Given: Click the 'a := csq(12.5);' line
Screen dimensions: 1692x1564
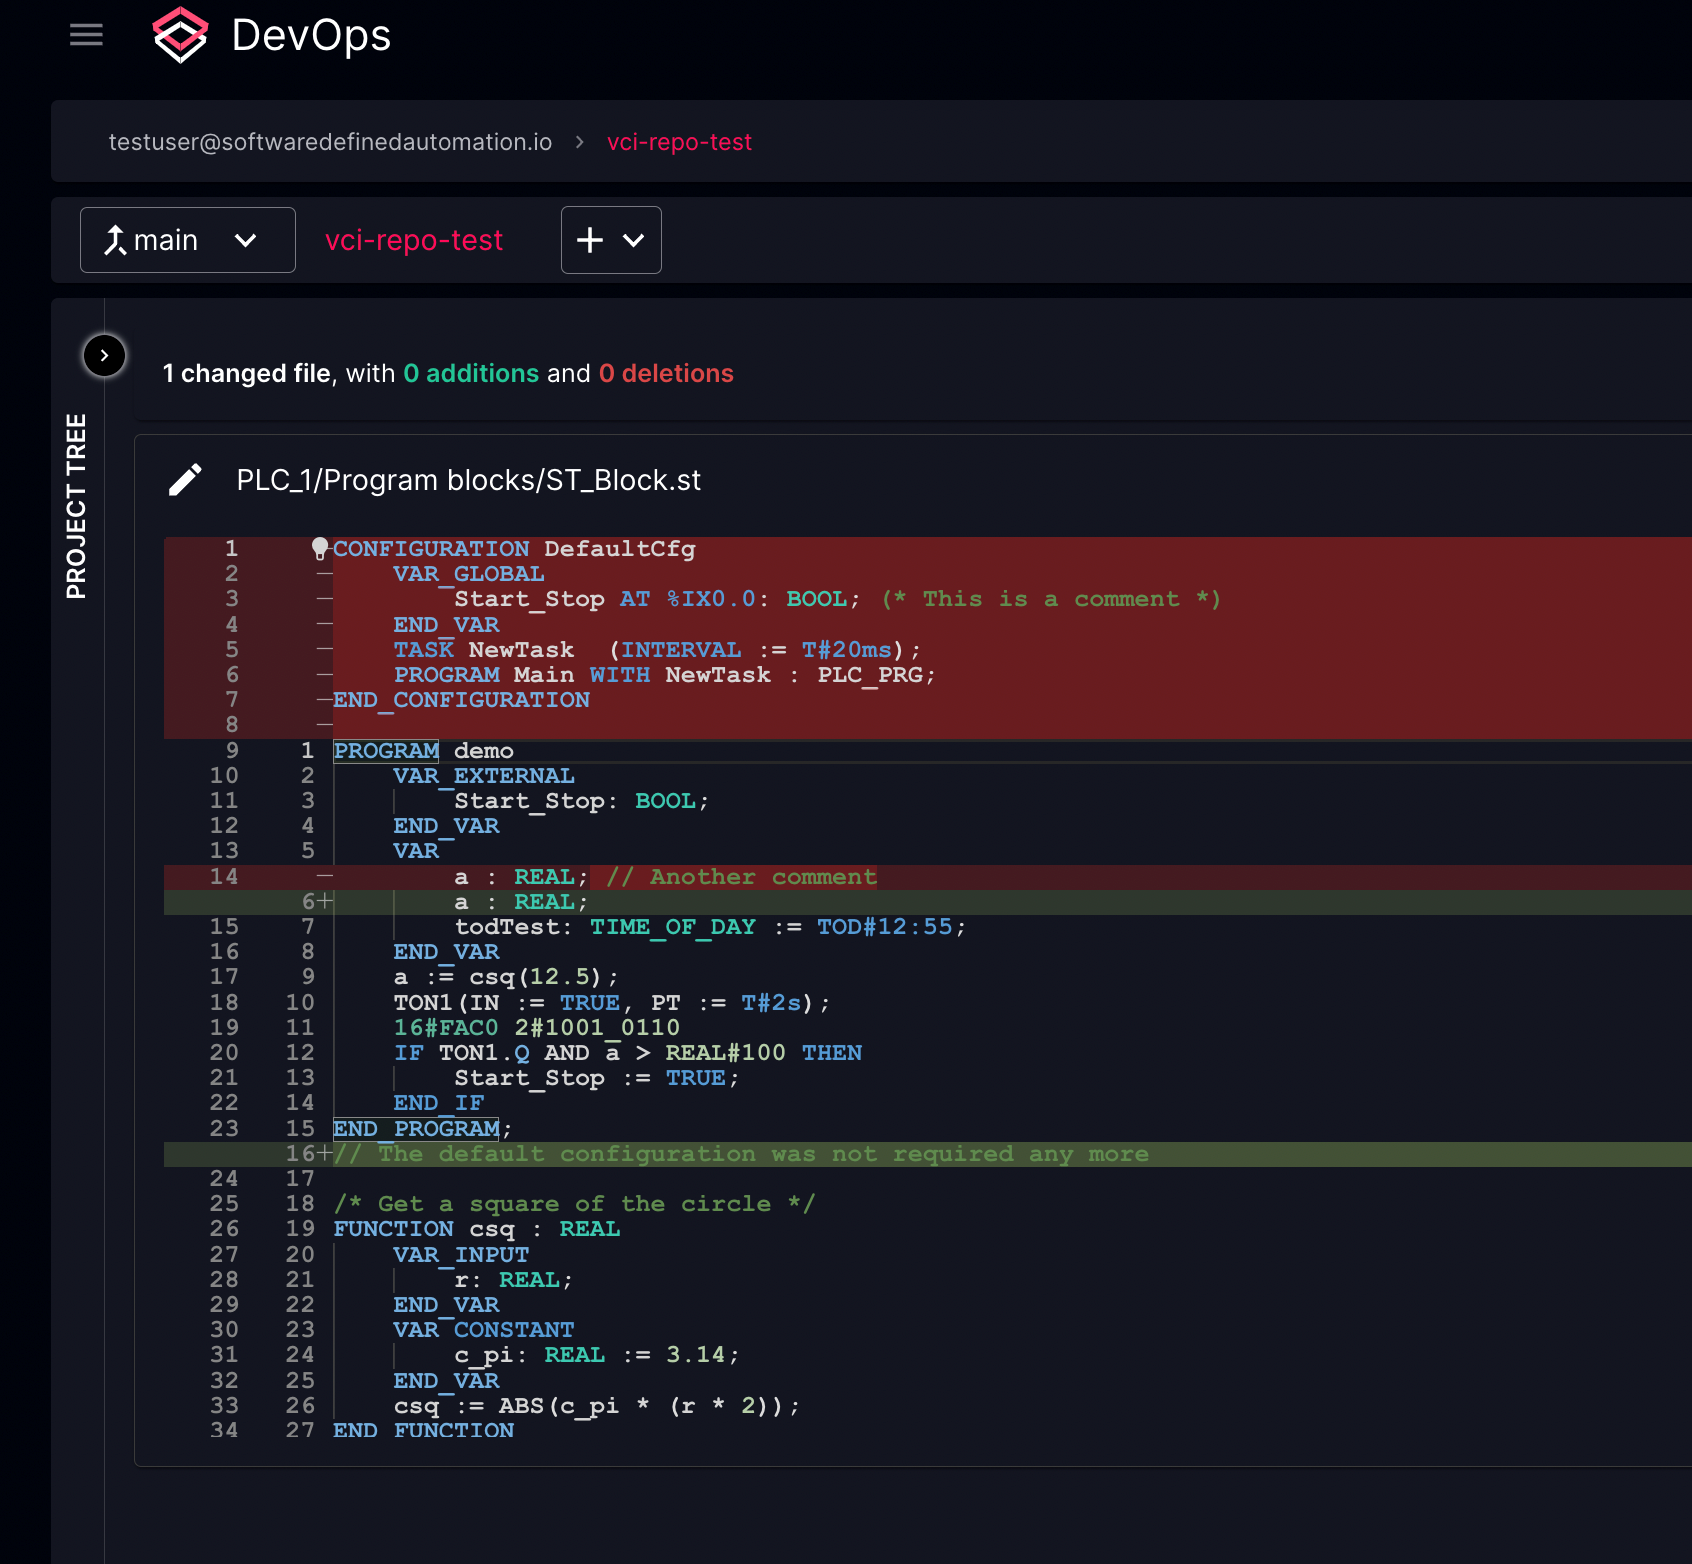Looking at the screenshot, I should (x=506, y=977).
